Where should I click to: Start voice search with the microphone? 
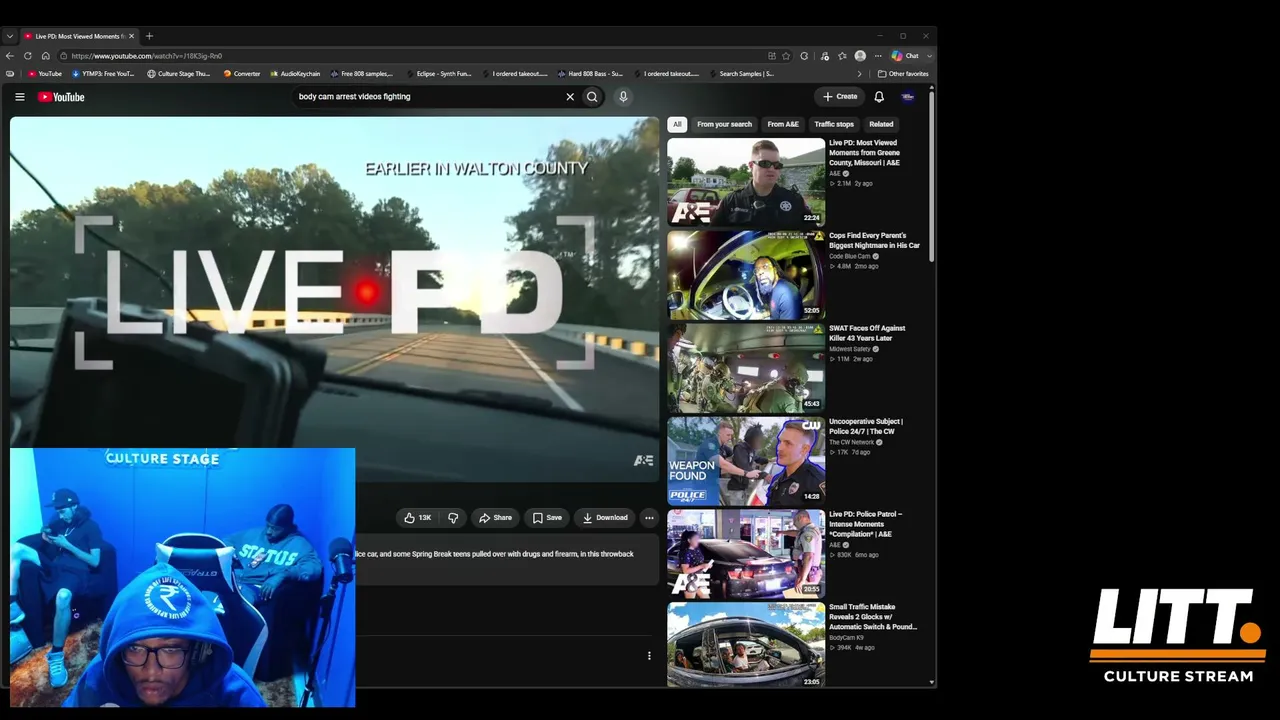pyautogui.click(x=623, y=97)
